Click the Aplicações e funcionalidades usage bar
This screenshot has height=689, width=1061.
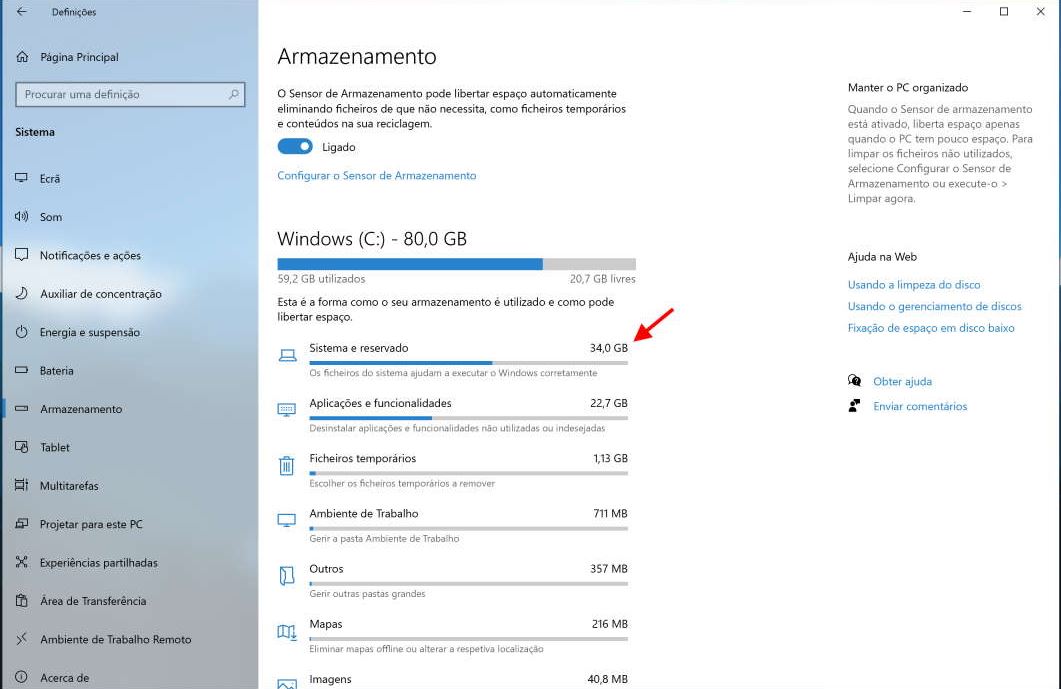pos(468,418)
